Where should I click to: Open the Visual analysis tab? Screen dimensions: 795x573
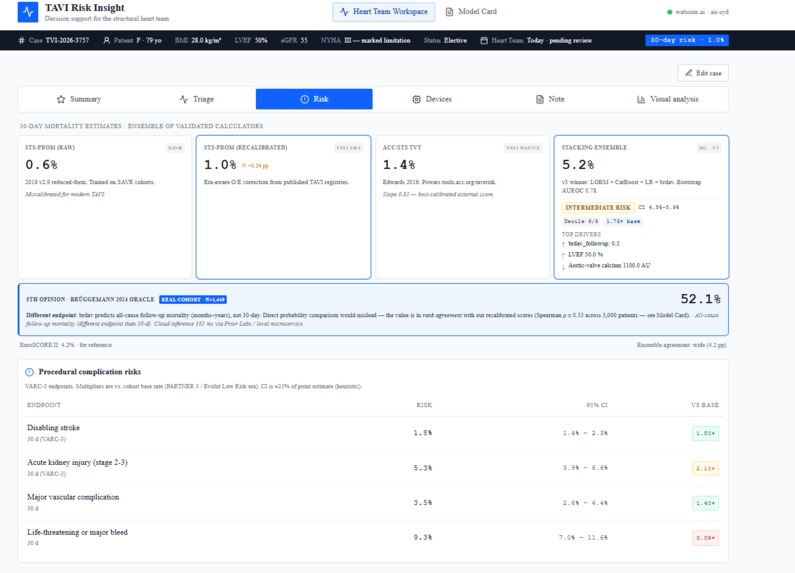point(667,99)
